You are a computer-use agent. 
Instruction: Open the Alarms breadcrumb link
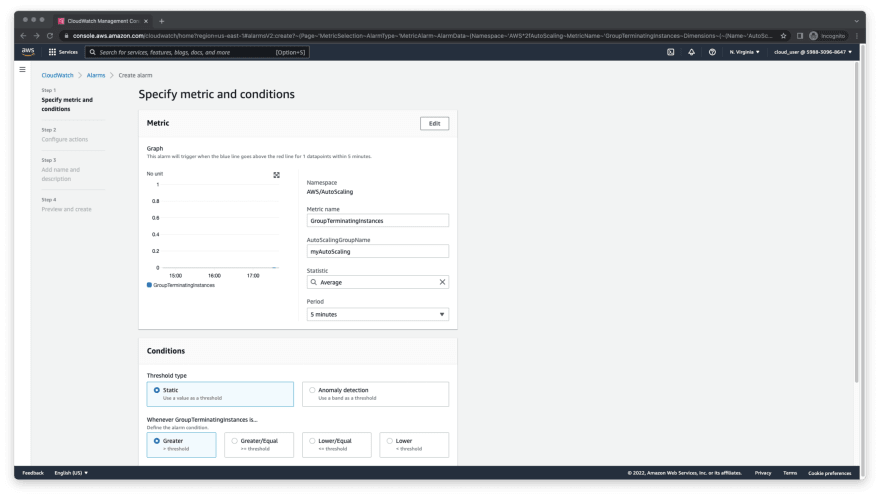(x=96, y=75)
